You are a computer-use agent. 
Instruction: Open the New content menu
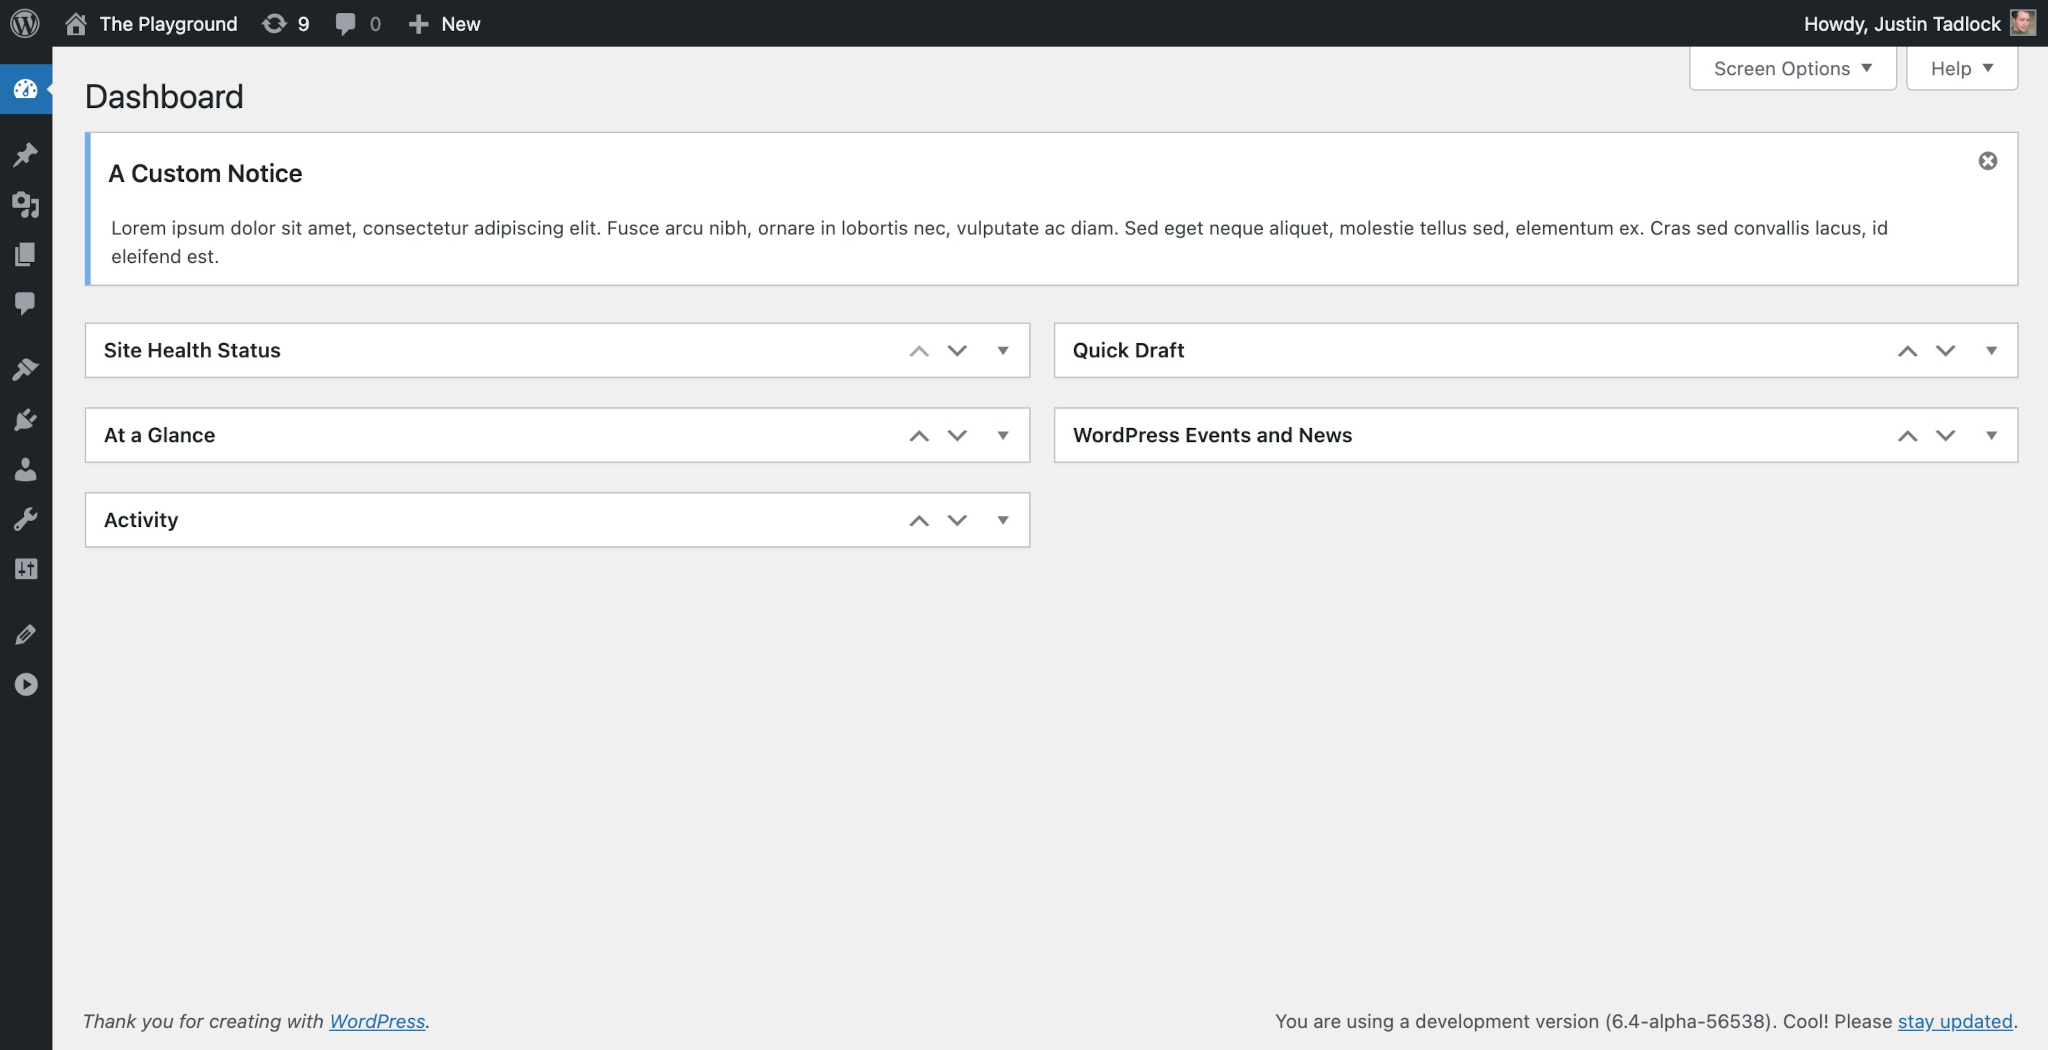pyautogui.click(x=444, y=23)
